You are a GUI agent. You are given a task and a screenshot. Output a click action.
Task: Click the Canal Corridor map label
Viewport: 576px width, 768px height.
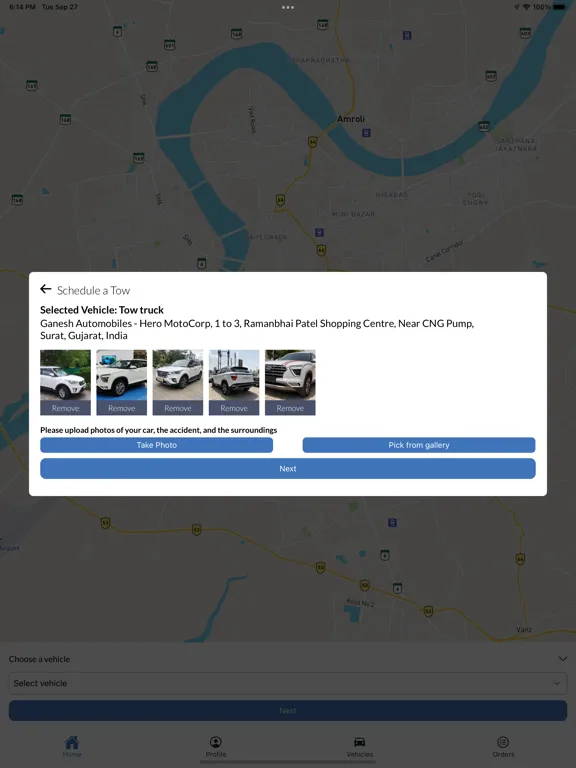[444, 251]
